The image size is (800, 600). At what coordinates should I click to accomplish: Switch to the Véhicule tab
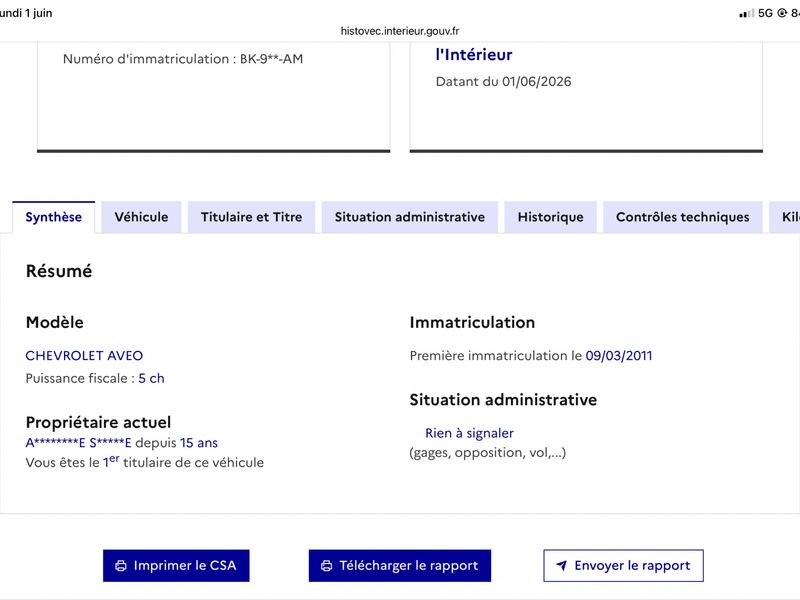(x=141, y=217)
